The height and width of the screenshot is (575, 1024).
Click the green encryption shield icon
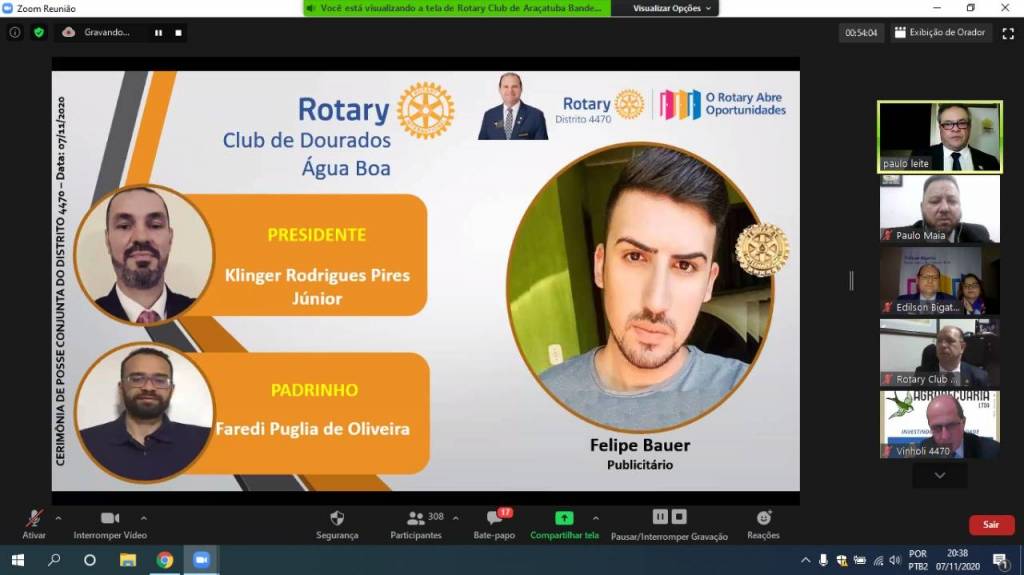[x=39, y=32]
